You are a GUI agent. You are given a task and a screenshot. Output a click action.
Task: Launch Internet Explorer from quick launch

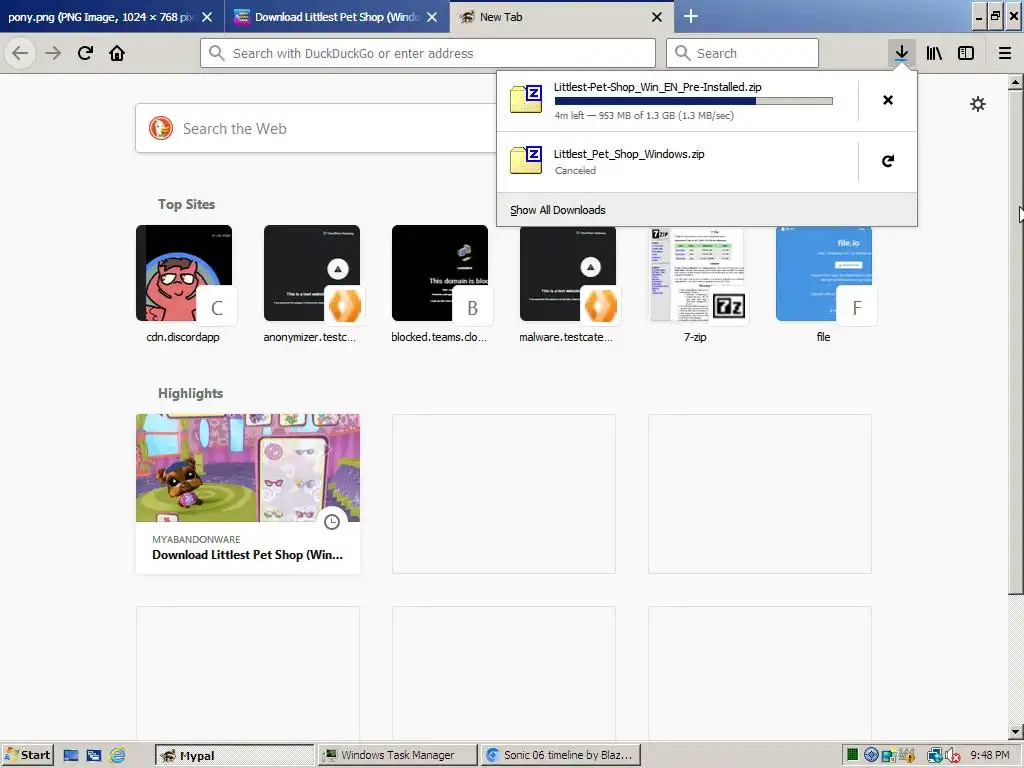point(118,756)
